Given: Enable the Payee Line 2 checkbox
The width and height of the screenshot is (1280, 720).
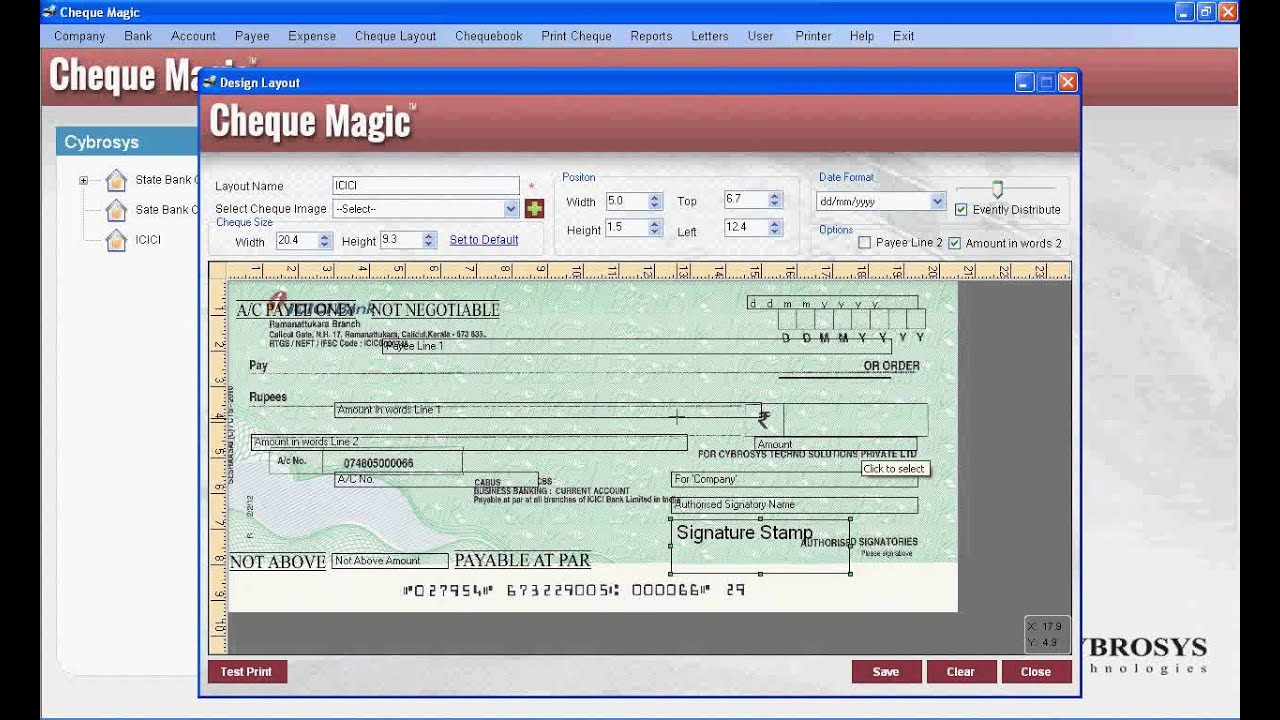Looking at the screenshot, I should tap(864, 243).
